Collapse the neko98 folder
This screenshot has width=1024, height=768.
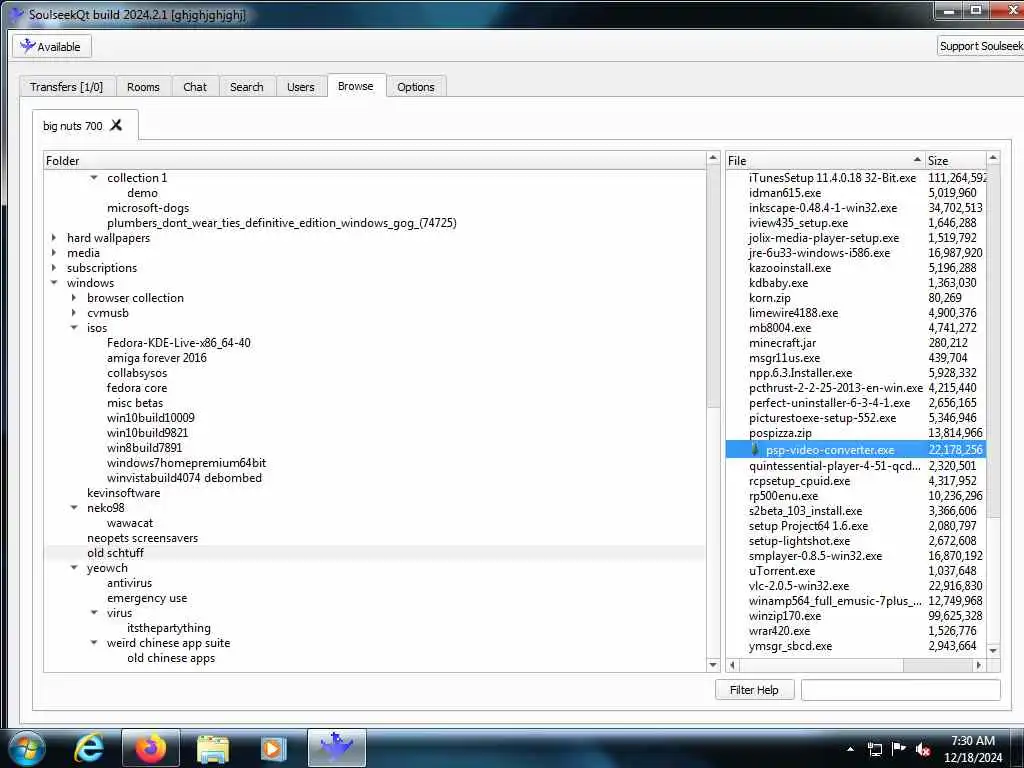[x=74, y=507]
